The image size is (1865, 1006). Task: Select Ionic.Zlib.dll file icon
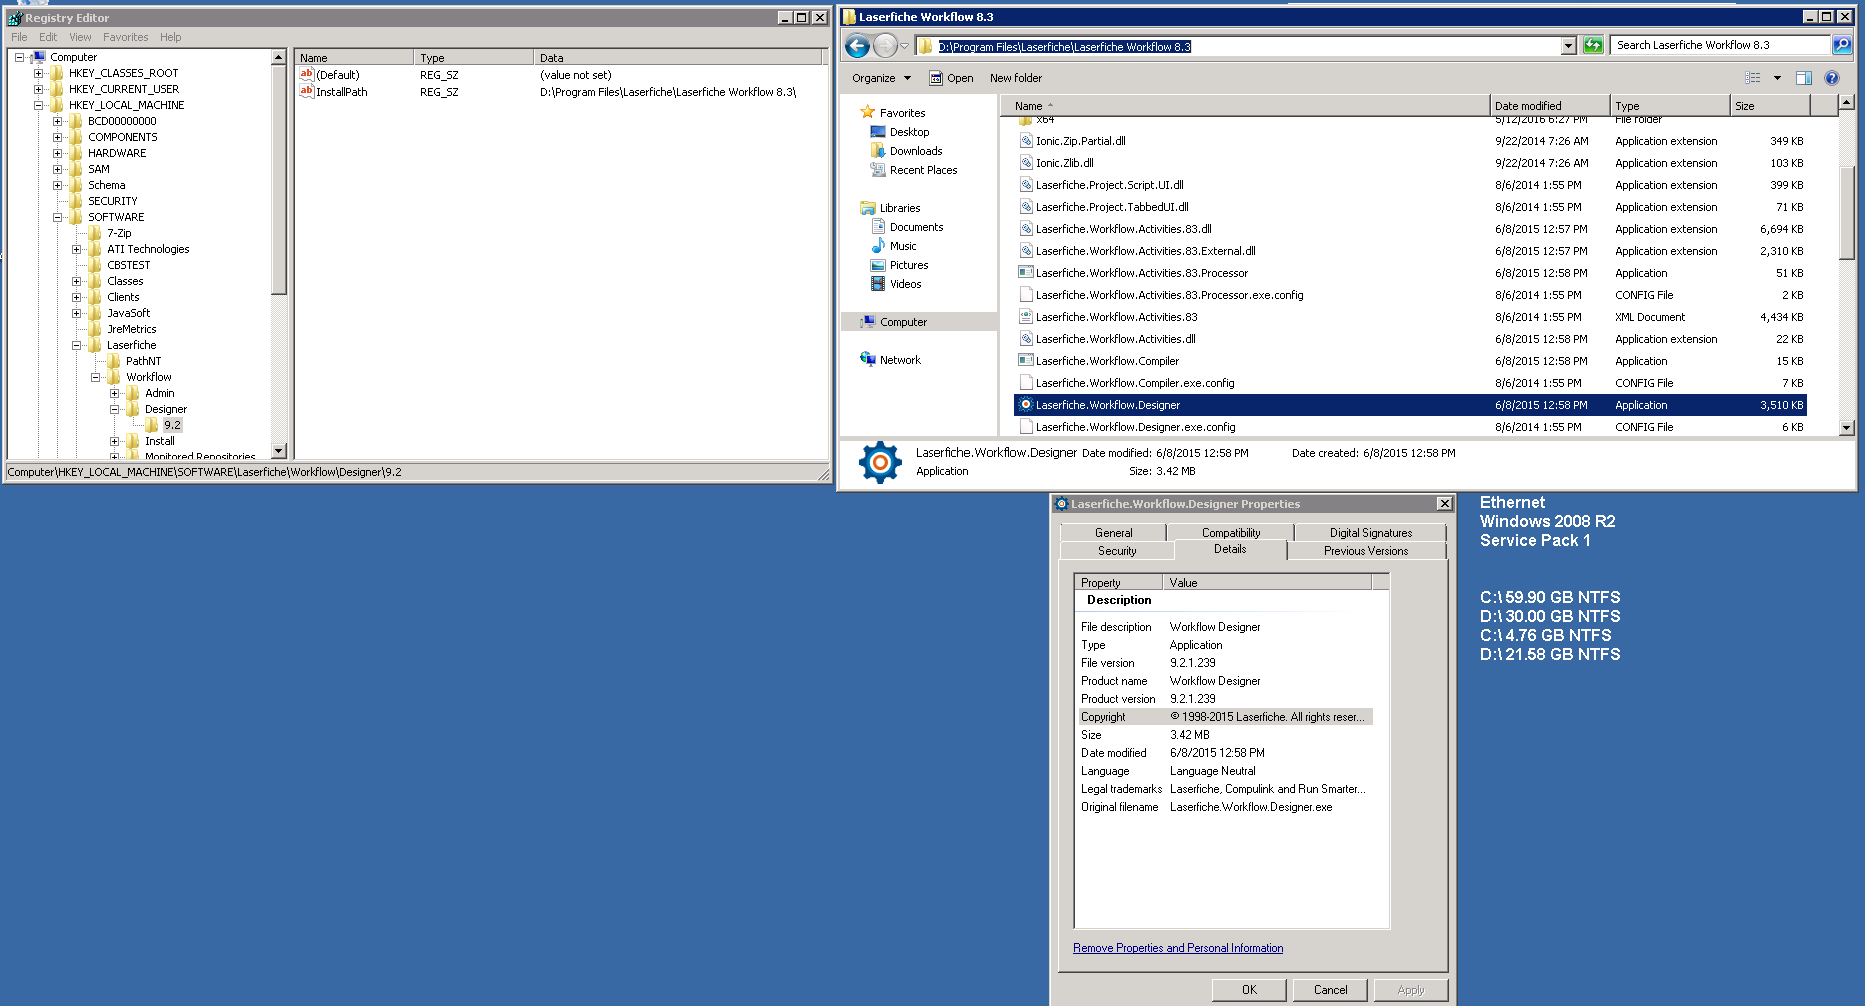[1026, 163]
